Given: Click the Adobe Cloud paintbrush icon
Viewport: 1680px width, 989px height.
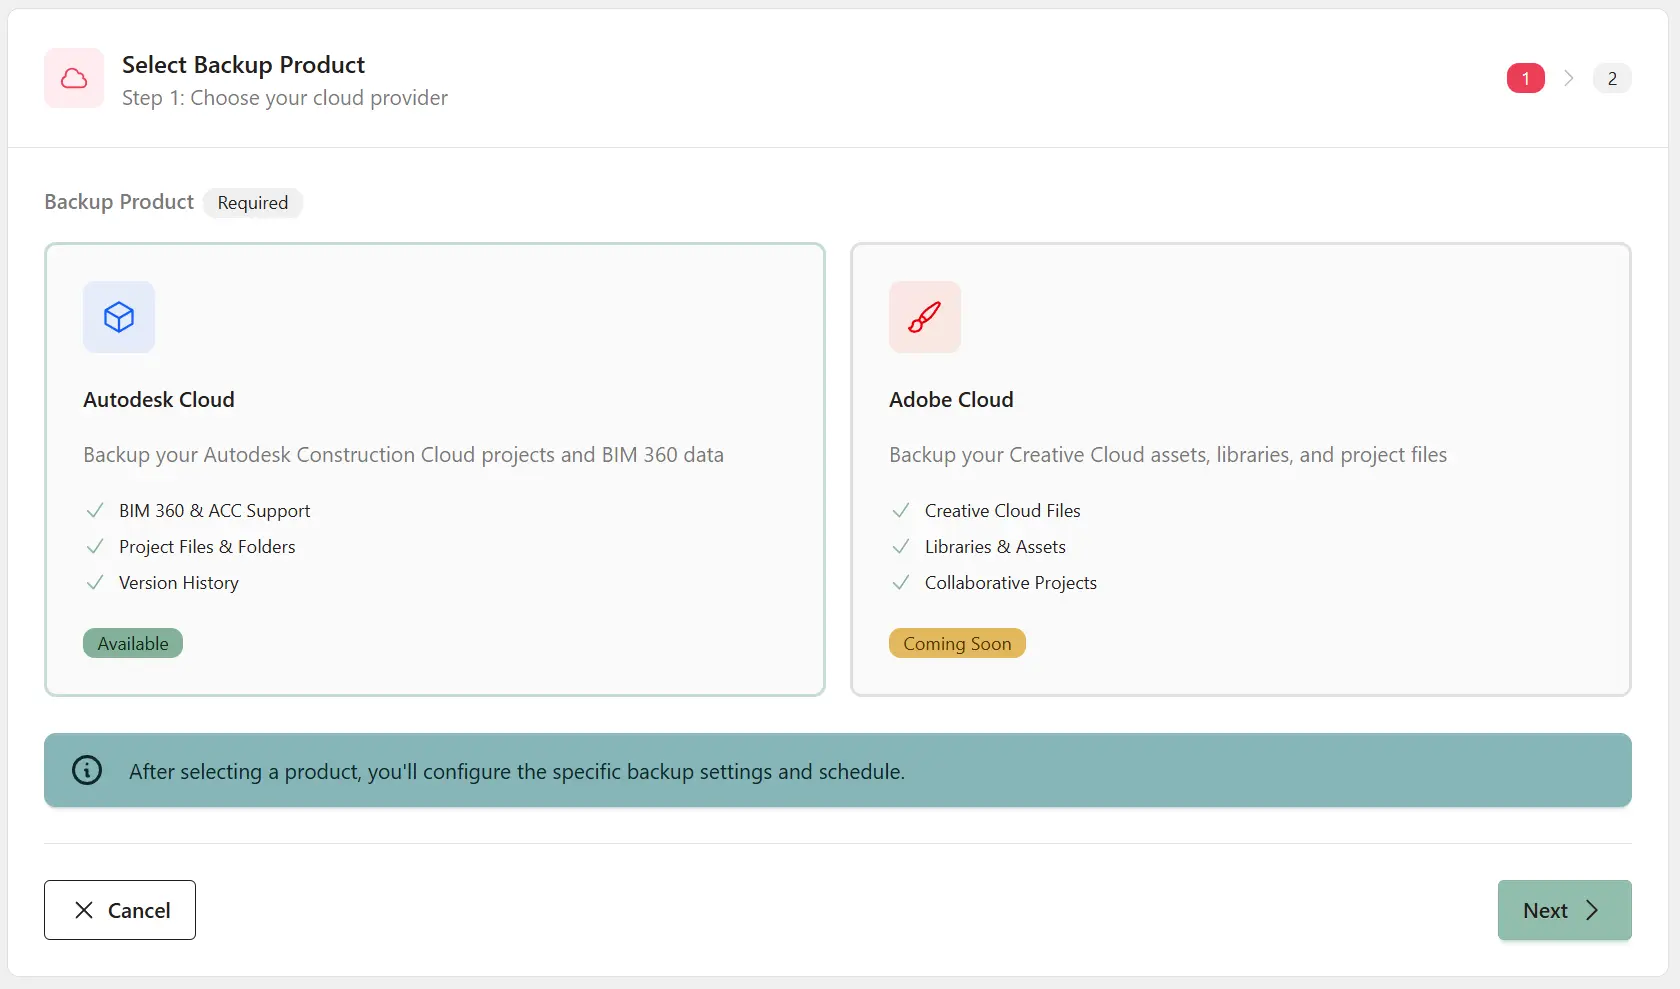Looking at the screenshot, I should tap(924, 317).
